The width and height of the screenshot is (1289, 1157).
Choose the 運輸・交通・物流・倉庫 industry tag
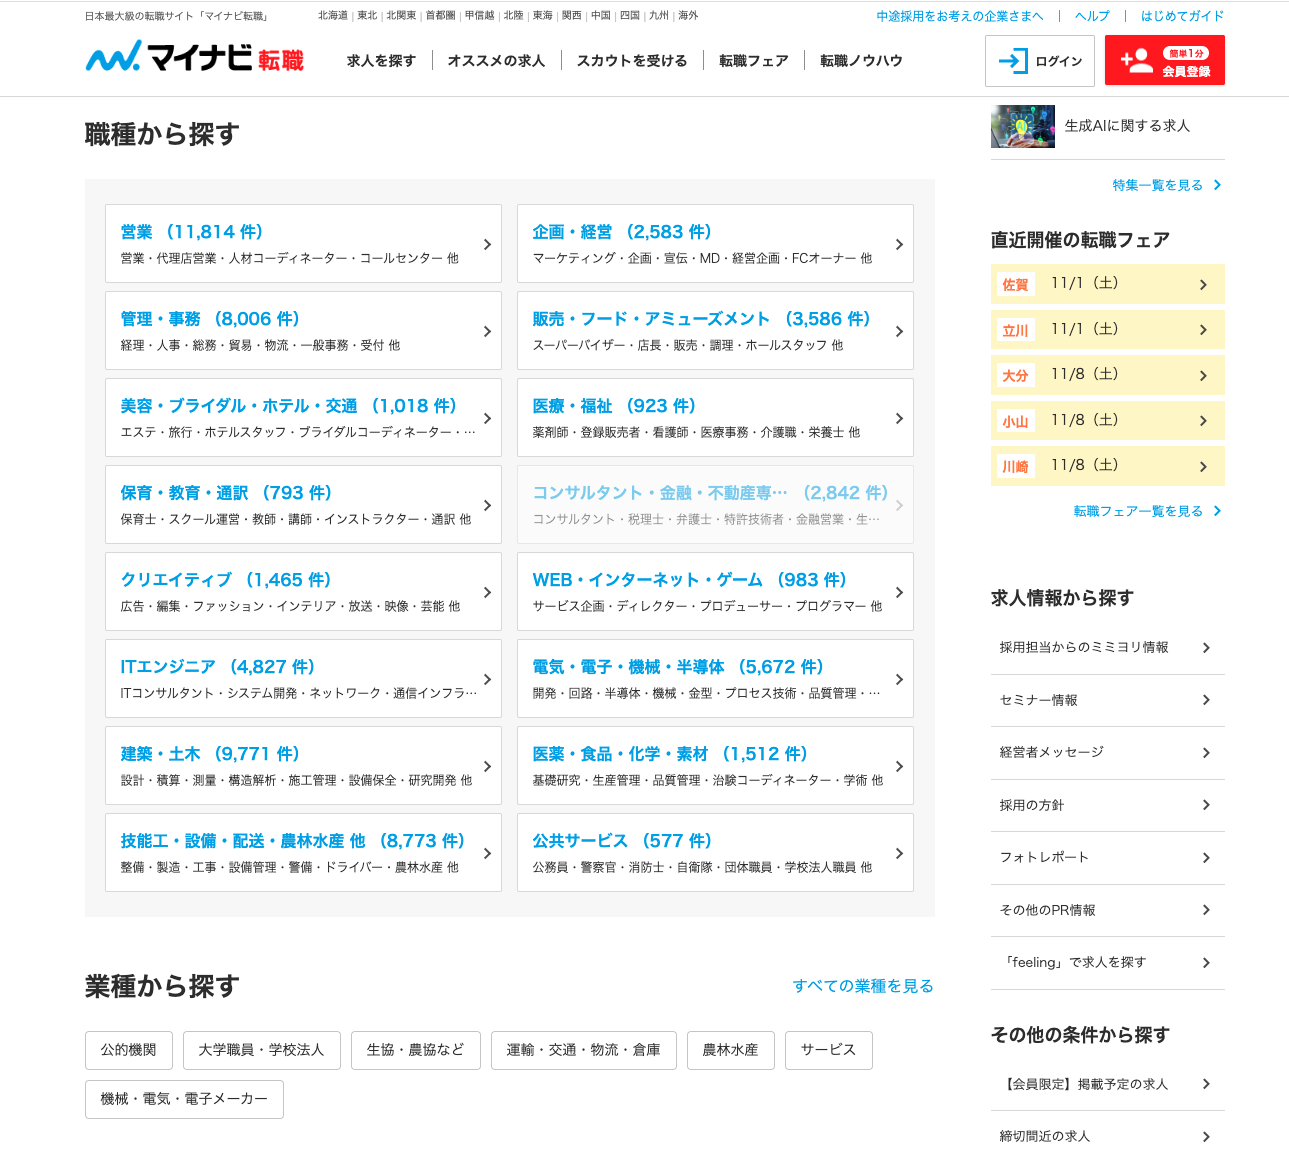point(583,1050)
